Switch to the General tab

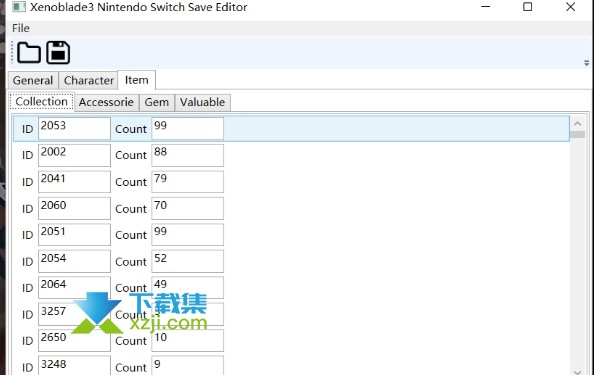pos(33,80)
